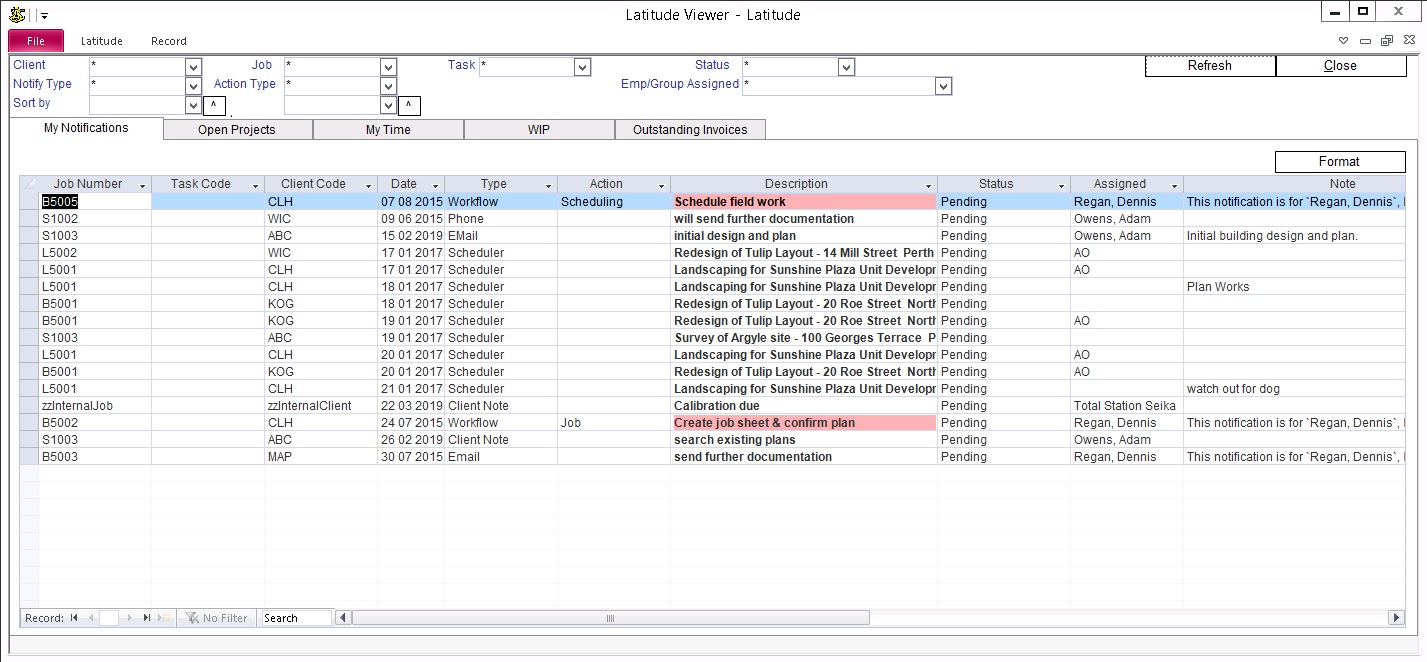
Task: Open the Record menu
Action: coord(169,41)
